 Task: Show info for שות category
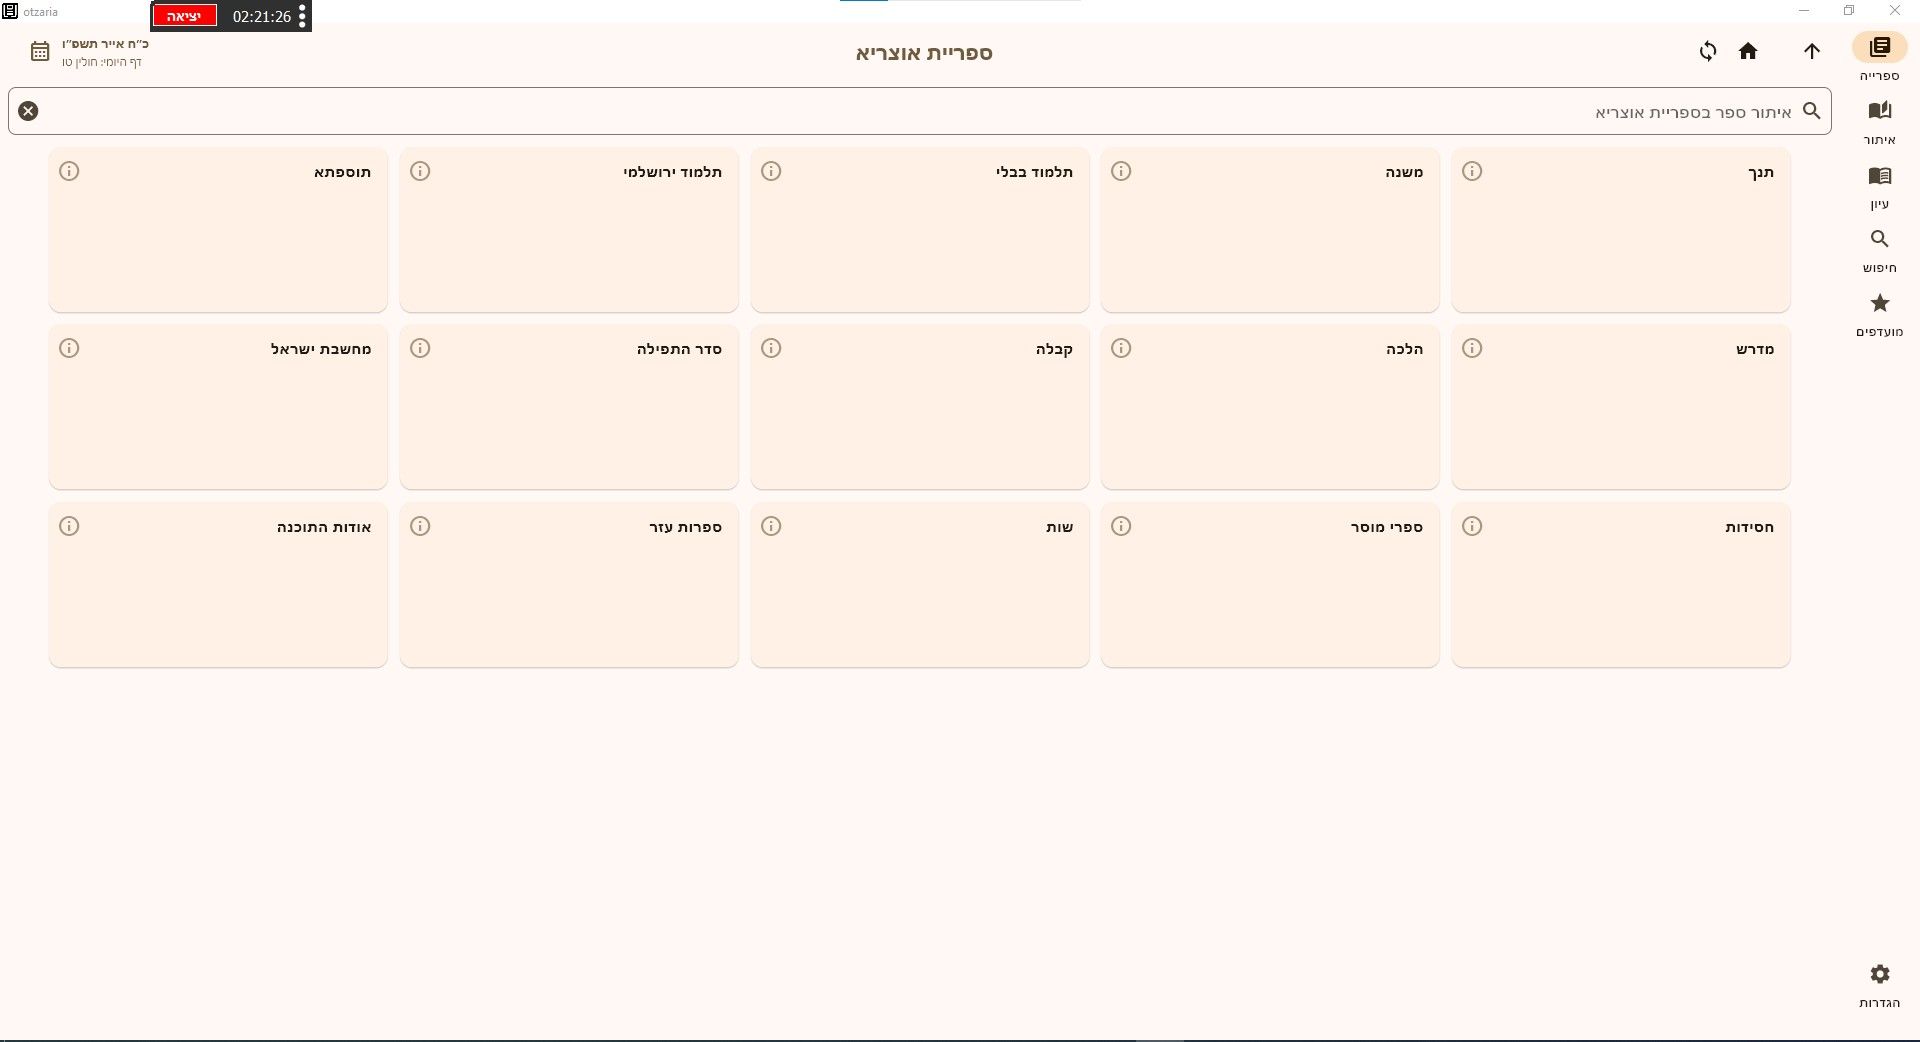771,526
